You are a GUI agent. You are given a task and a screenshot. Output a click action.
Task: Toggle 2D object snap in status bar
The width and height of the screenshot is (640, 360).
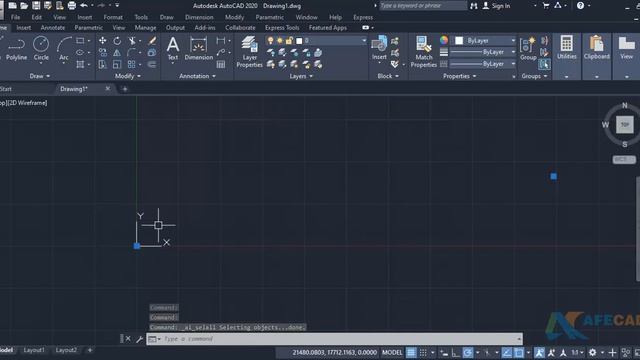point(519,353)
